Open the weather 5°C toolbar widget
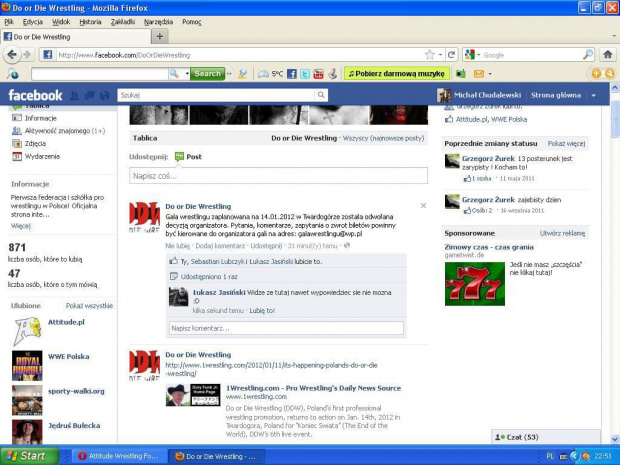The width and height of the screenshot is (620, 465). pyautogui.click(x=270, y=74)
